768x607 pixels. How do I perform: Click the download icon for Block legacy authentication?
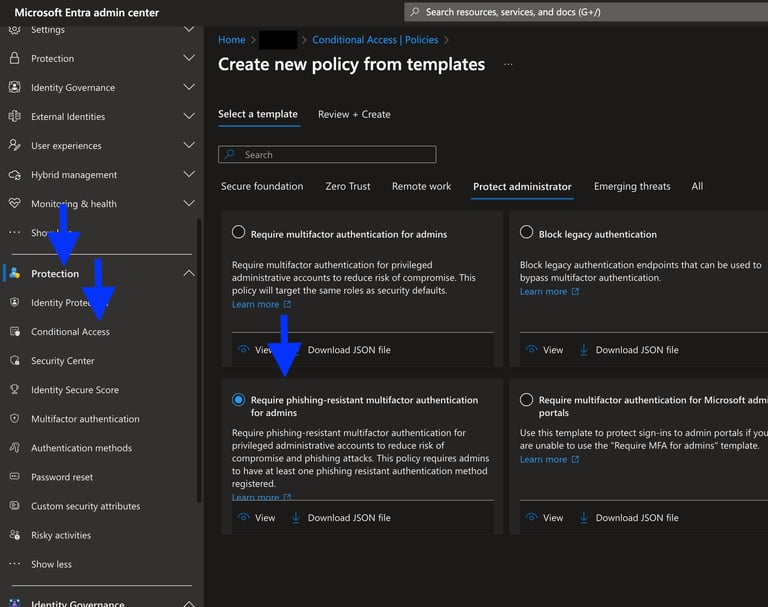583,350
